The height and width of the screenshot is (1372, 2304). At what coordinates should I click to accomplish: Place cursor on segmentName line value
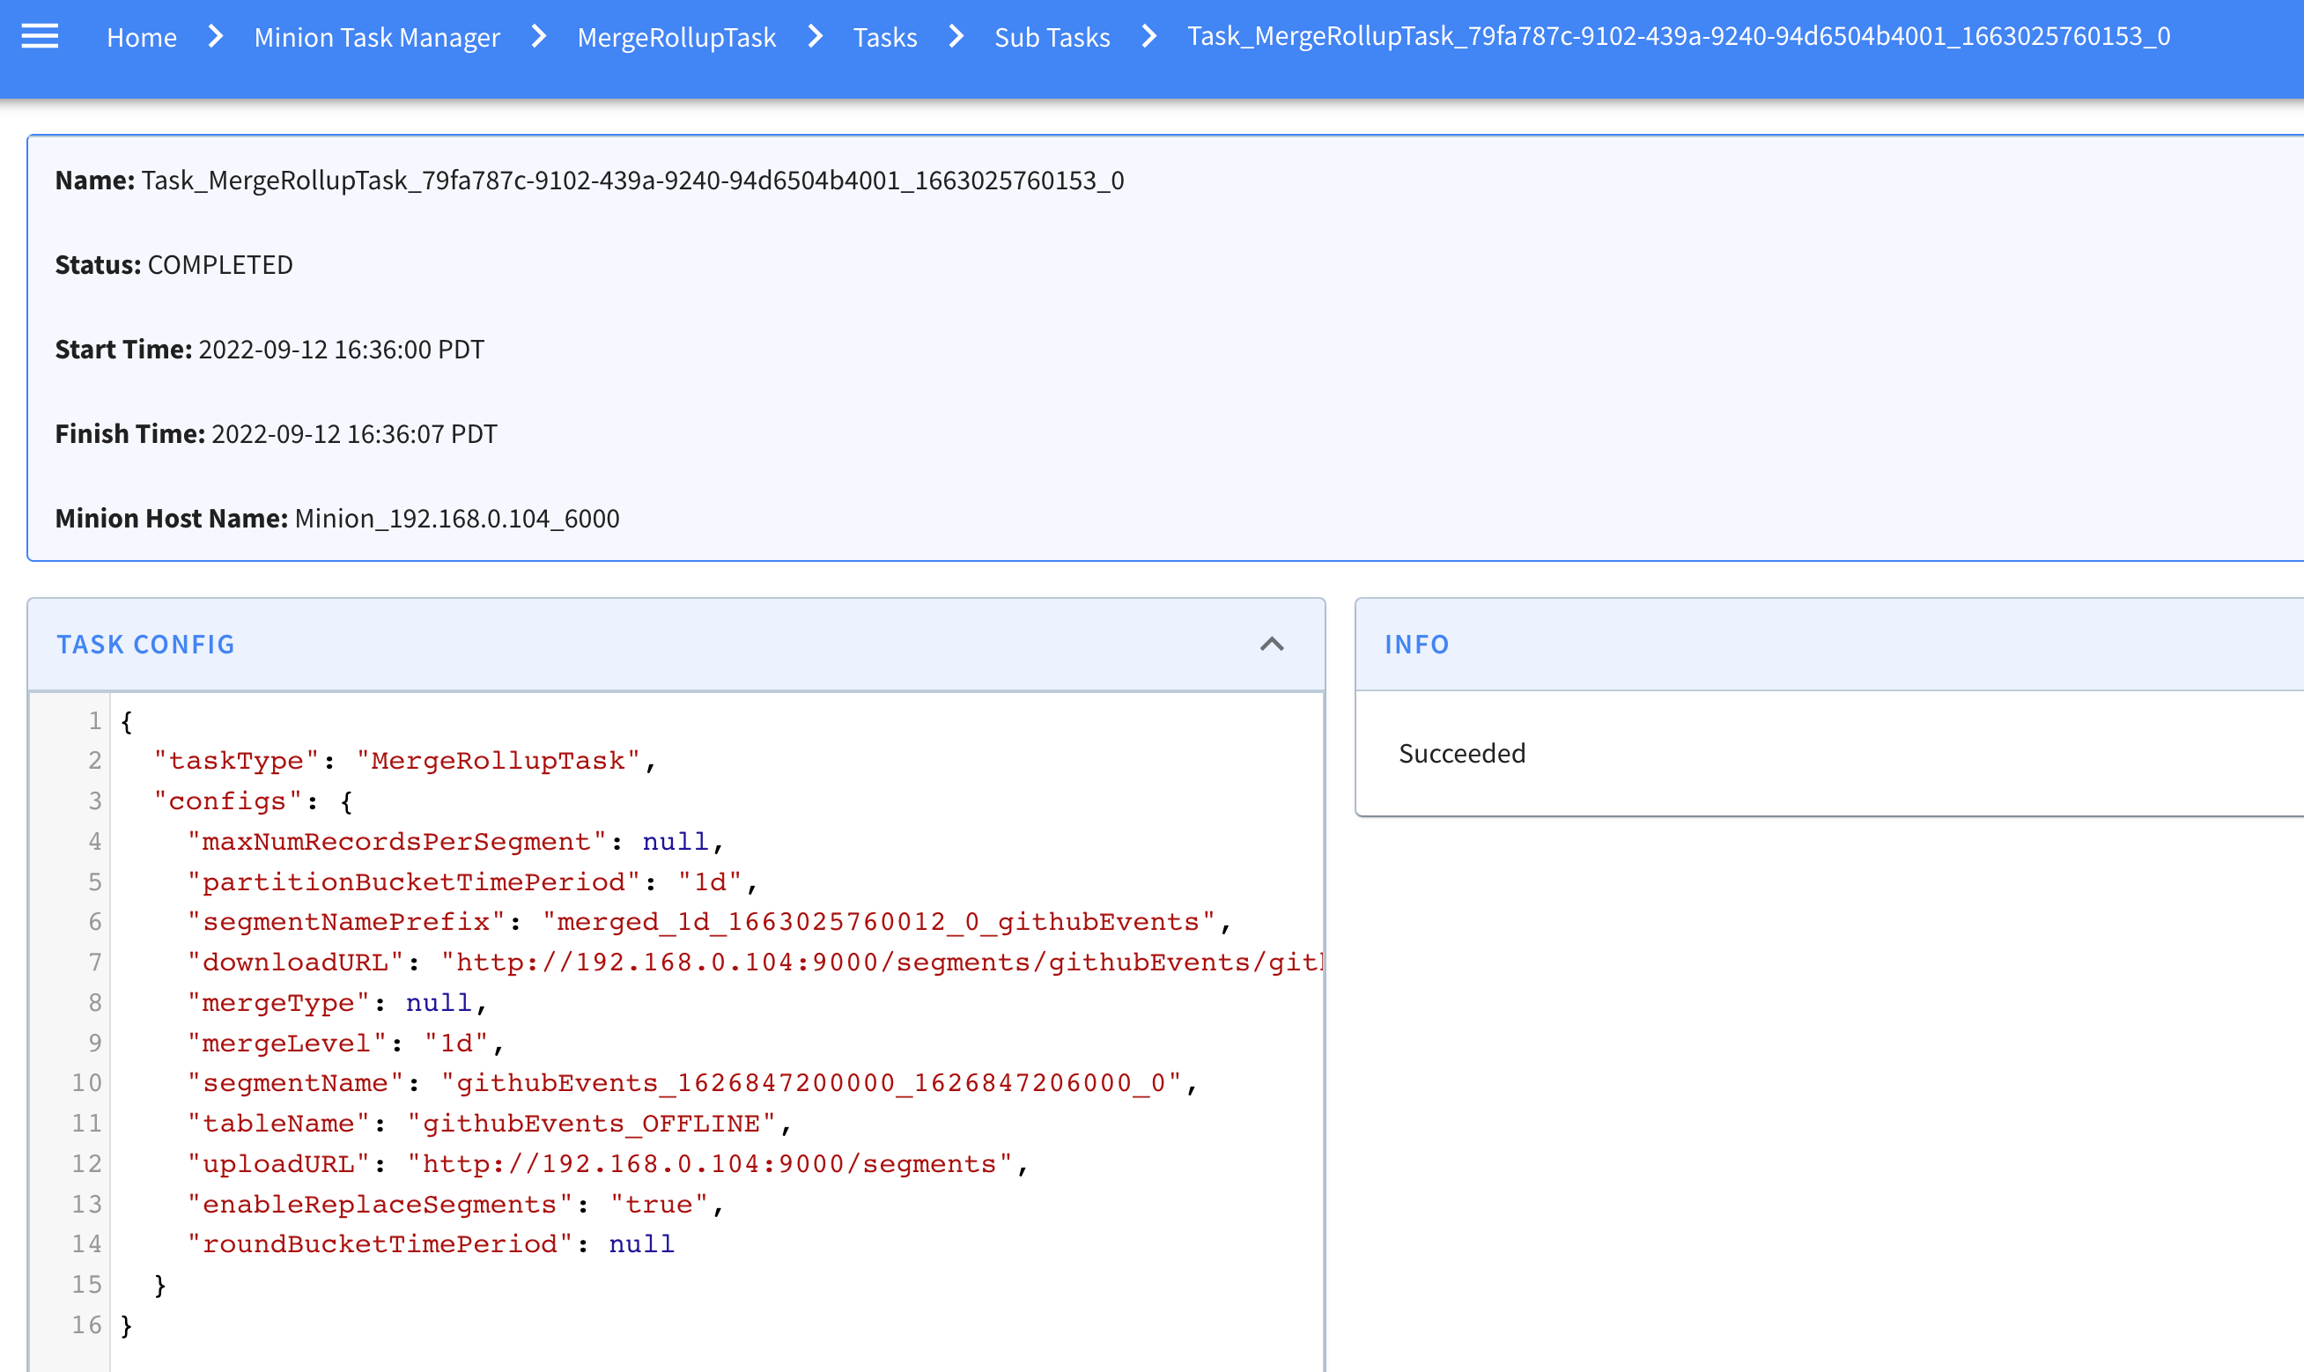[810, 1083]
